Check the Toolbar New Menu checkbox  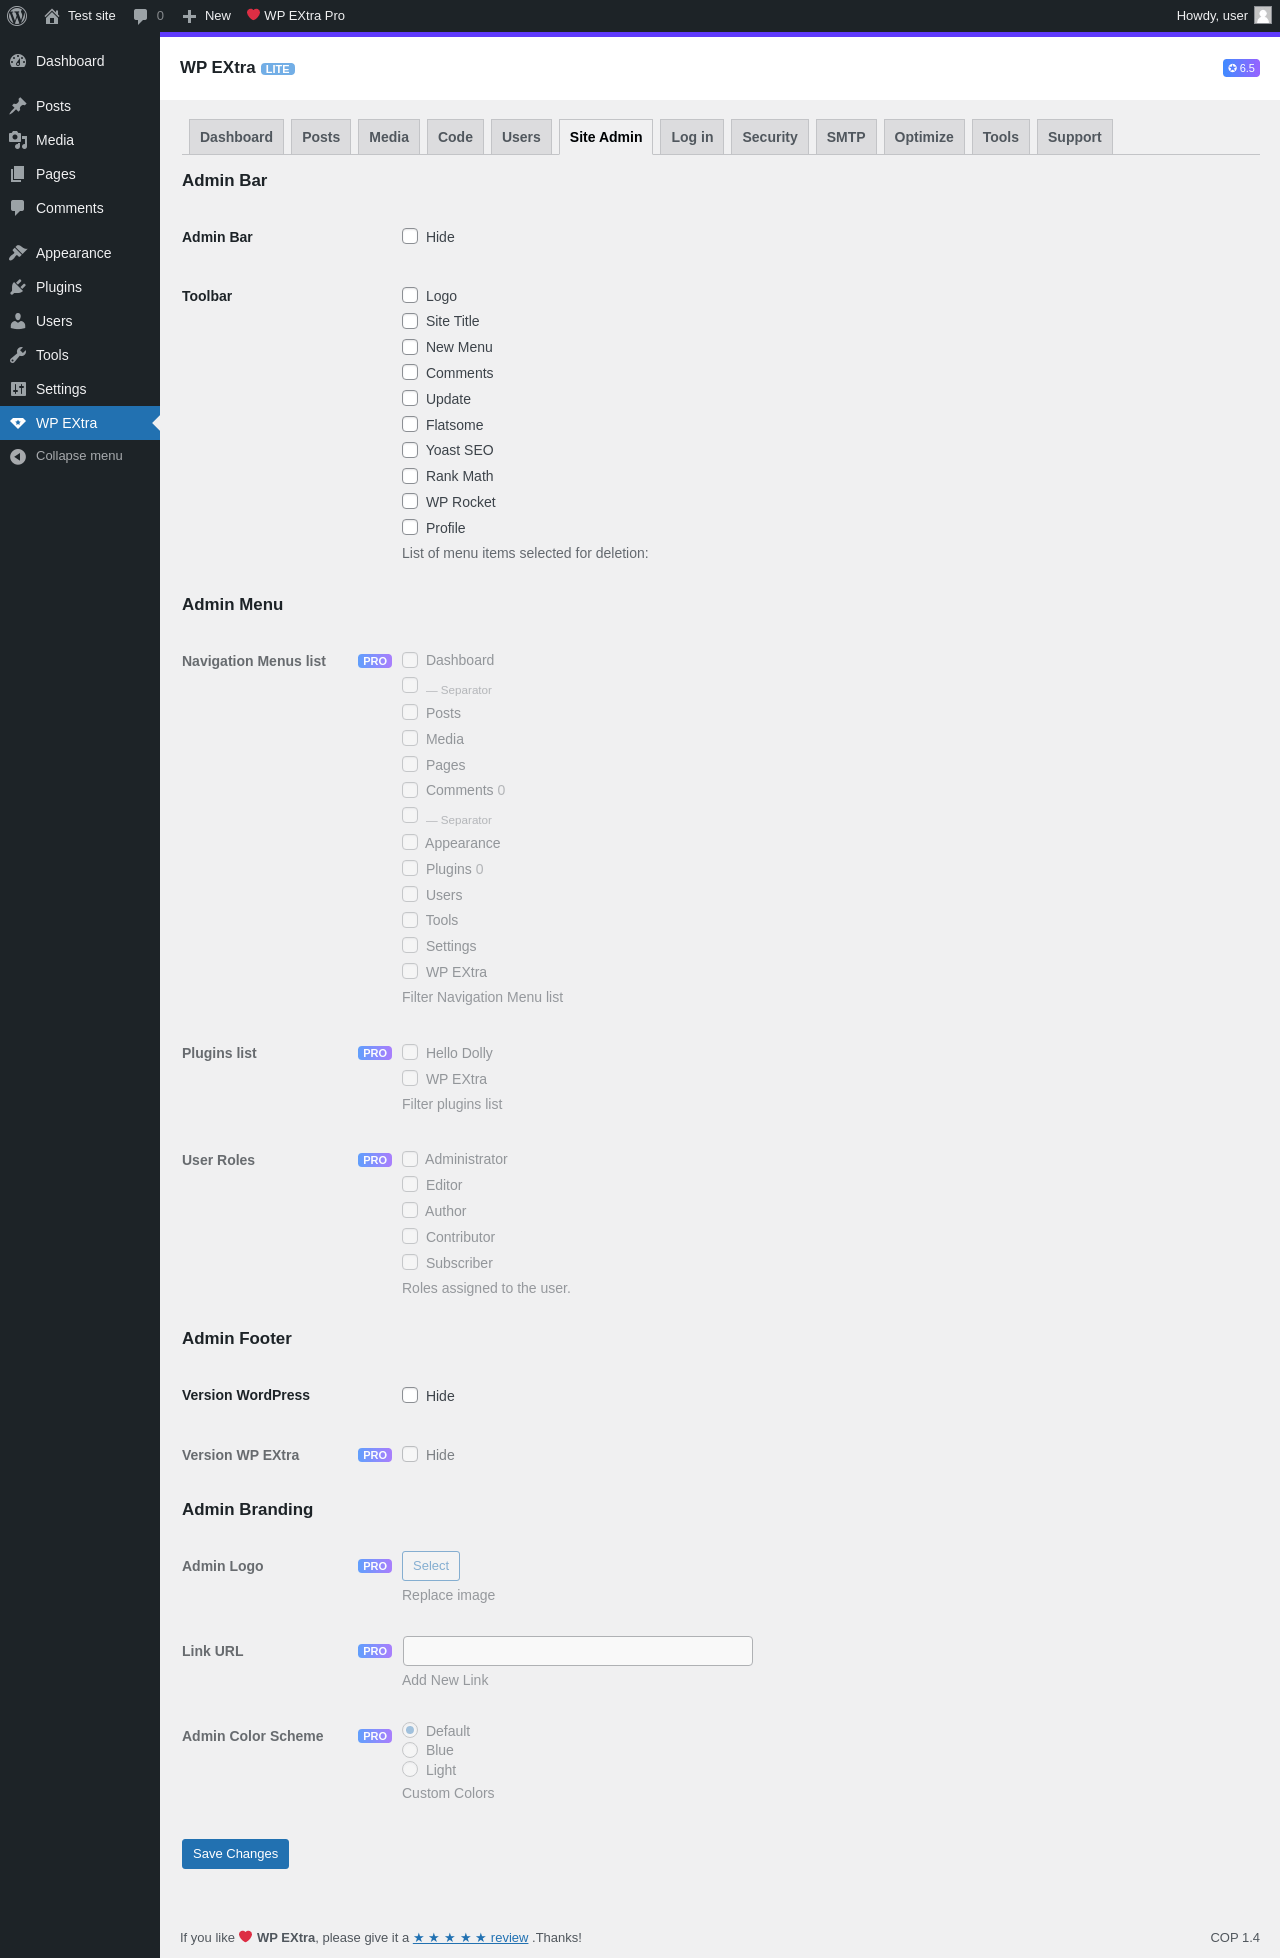point(410,347)
